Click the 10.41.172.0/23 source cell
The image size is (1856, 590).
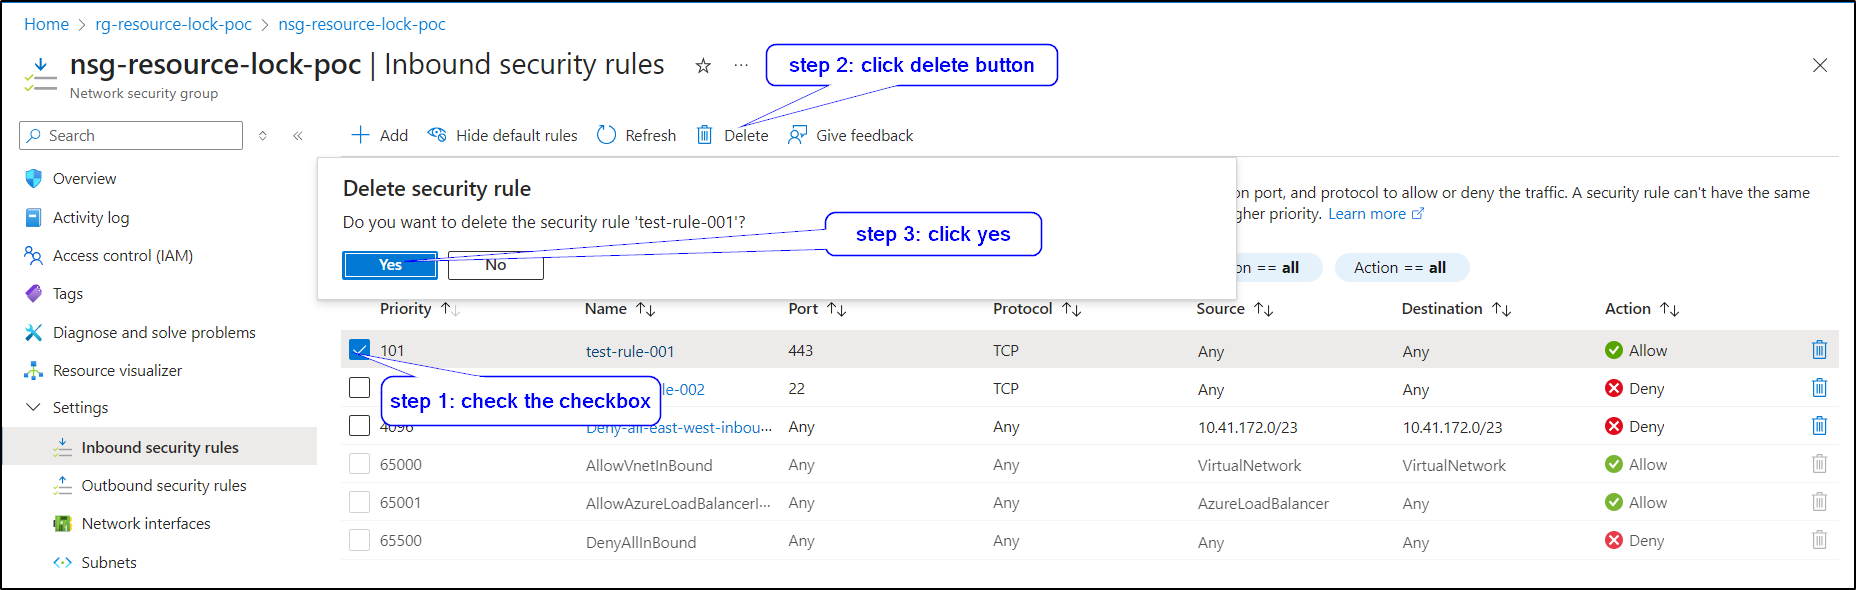pyautogui.click(x=1248, y=428)
